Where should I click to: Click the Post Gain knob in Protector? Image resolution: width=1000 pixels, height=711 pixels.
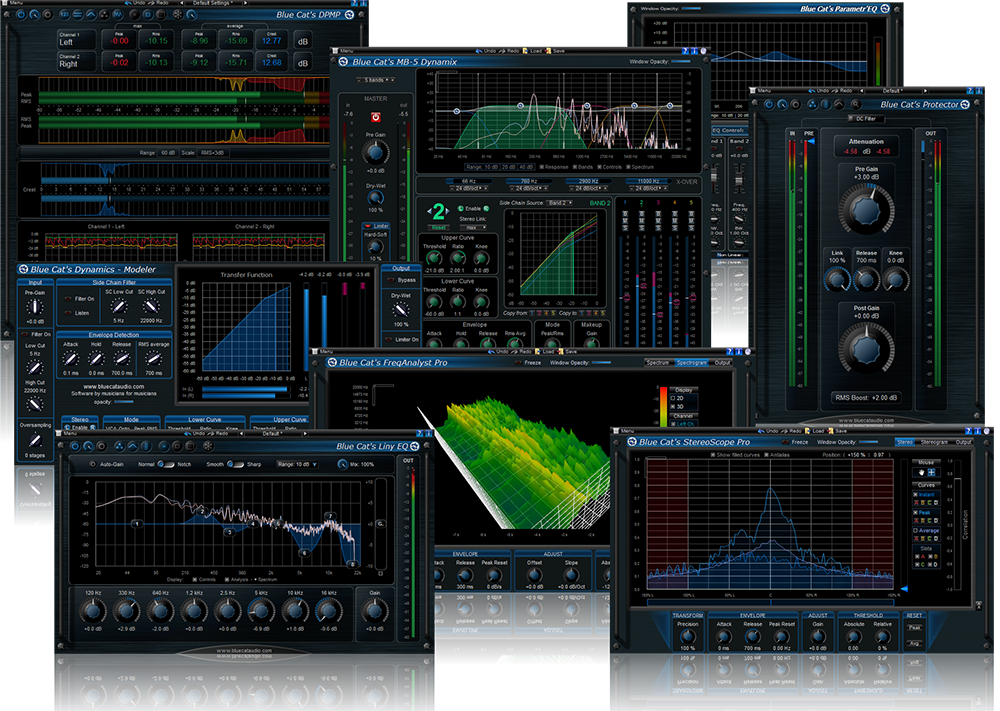click(x=866, y=348)
